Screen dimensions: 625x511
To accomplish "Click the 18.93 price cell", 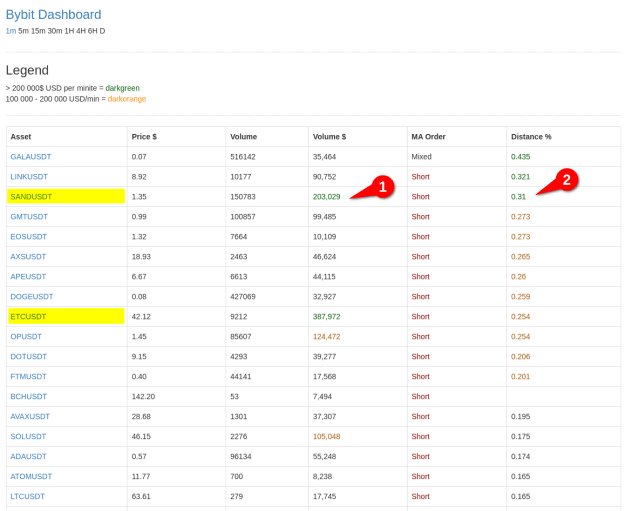I will (x=141, y=256).
